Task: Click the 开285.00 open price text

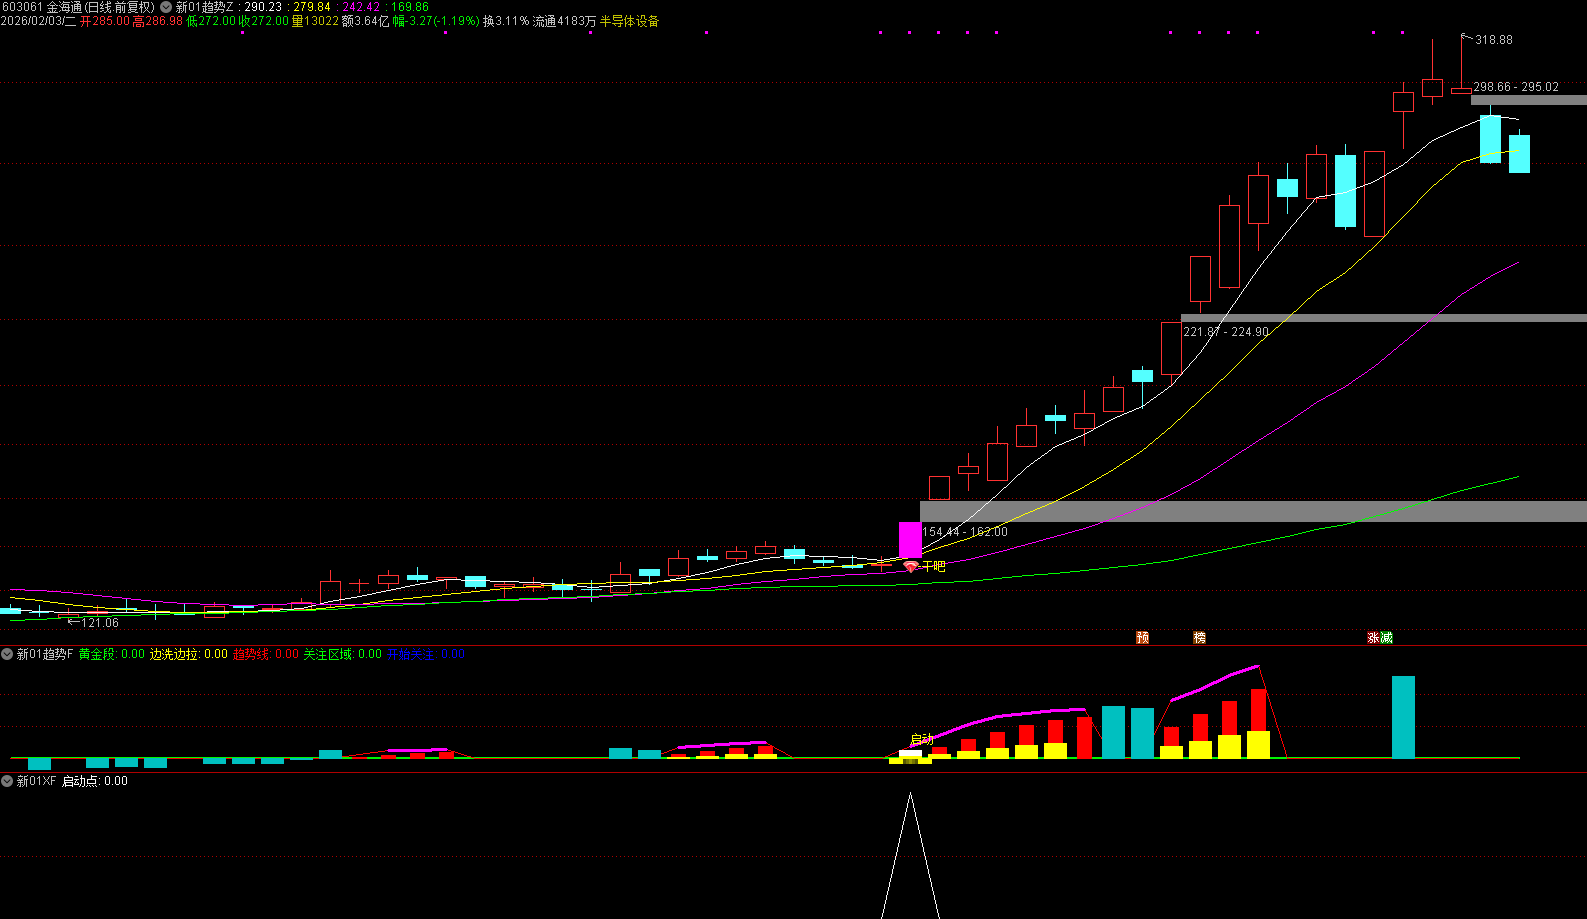Action: coord(105,21)
